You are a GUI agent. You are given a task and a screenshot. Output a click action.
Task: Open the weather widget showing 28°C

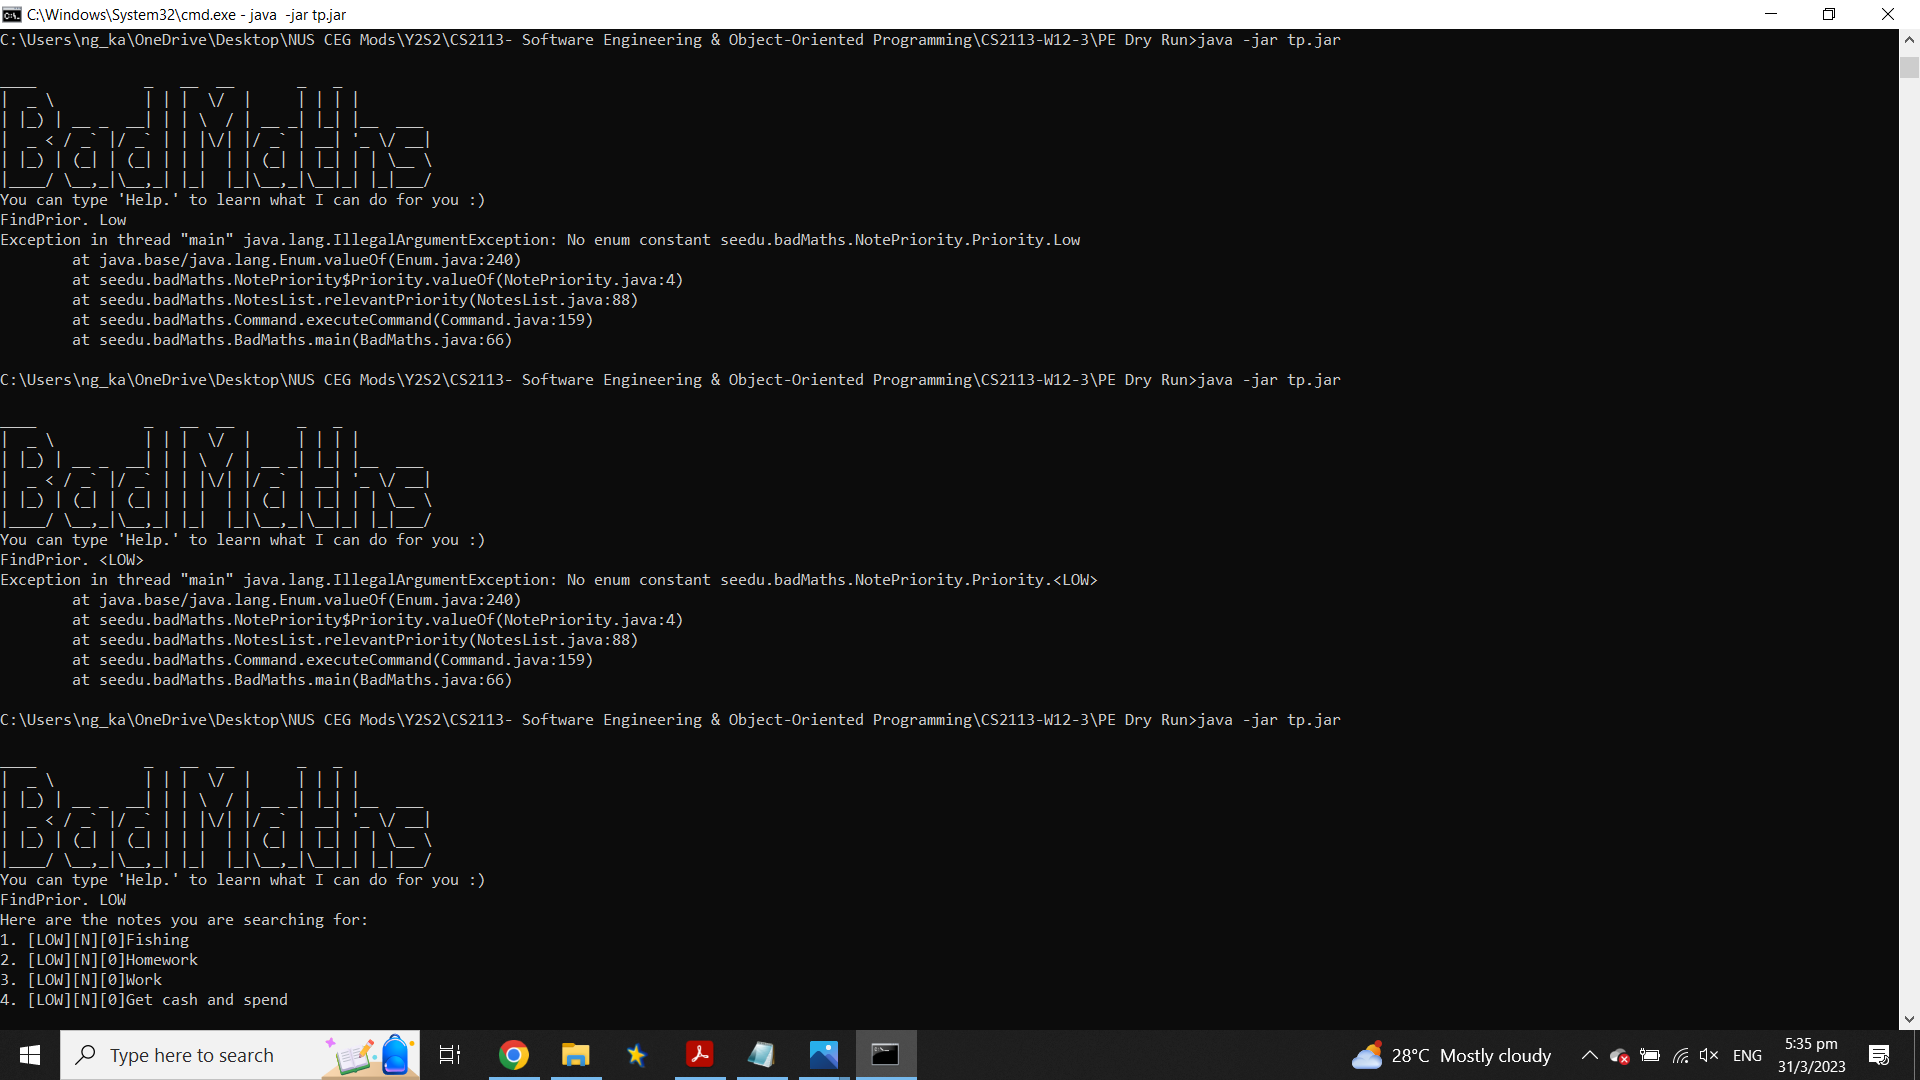click(x=1452, y=1055)
